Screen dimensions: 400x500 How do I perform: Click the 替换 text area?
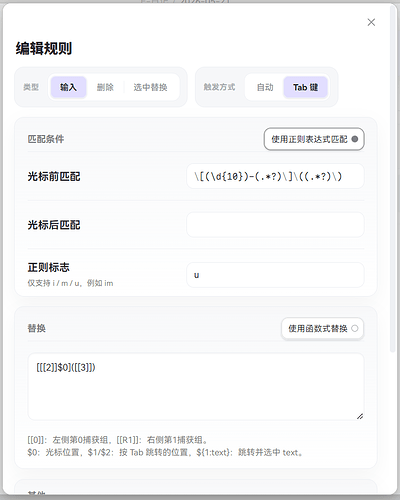(x=196, y=387)
